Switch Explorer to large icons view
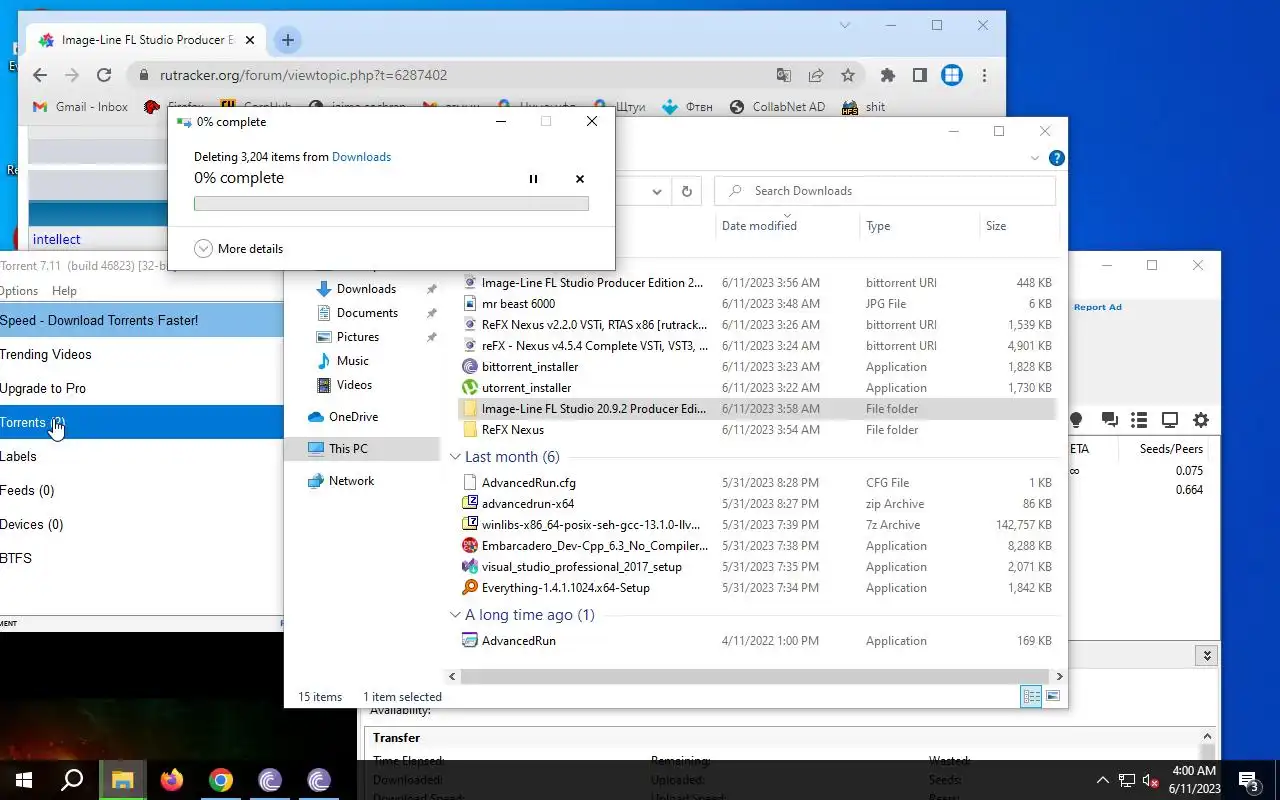The height and width of the screenshot is (800, 1280). 1052,697
